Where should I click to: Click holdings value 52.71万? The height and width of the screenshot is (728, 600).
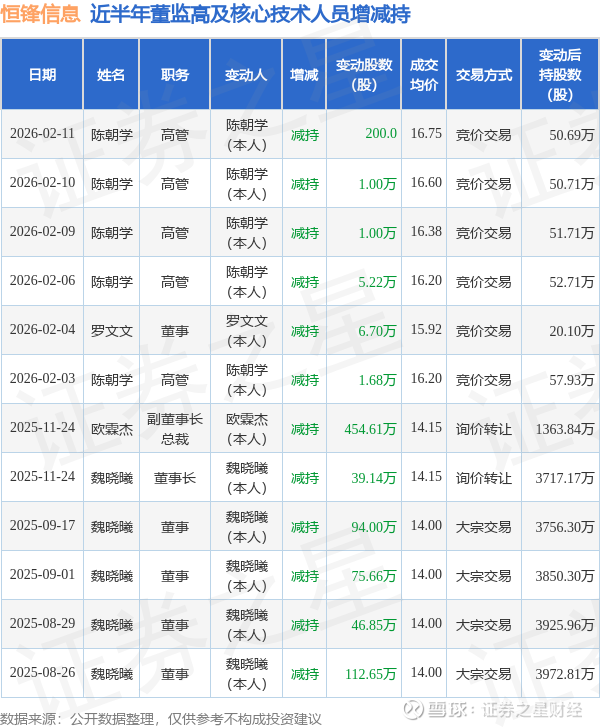(x=572, y=282)
